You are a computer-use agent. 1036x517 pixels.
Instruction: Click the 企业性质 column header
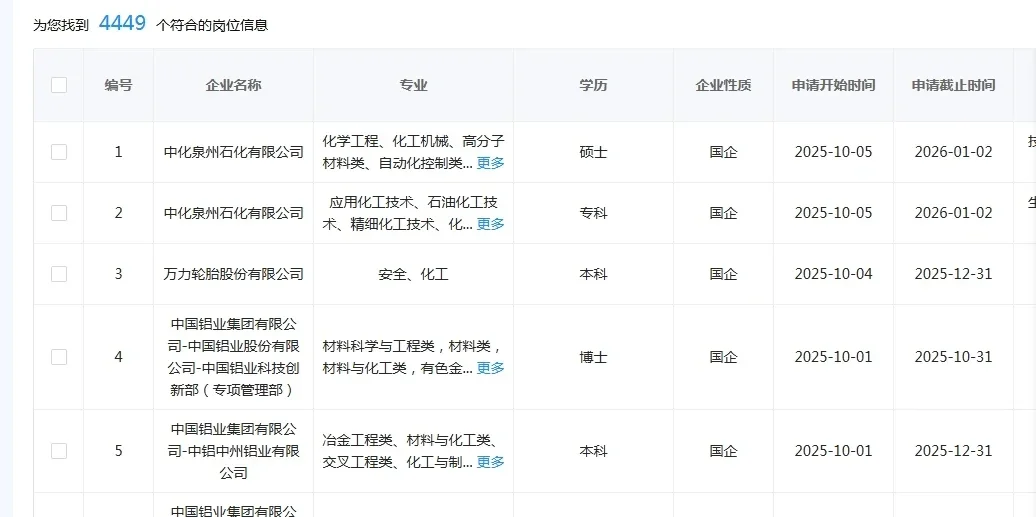point(723,85)
